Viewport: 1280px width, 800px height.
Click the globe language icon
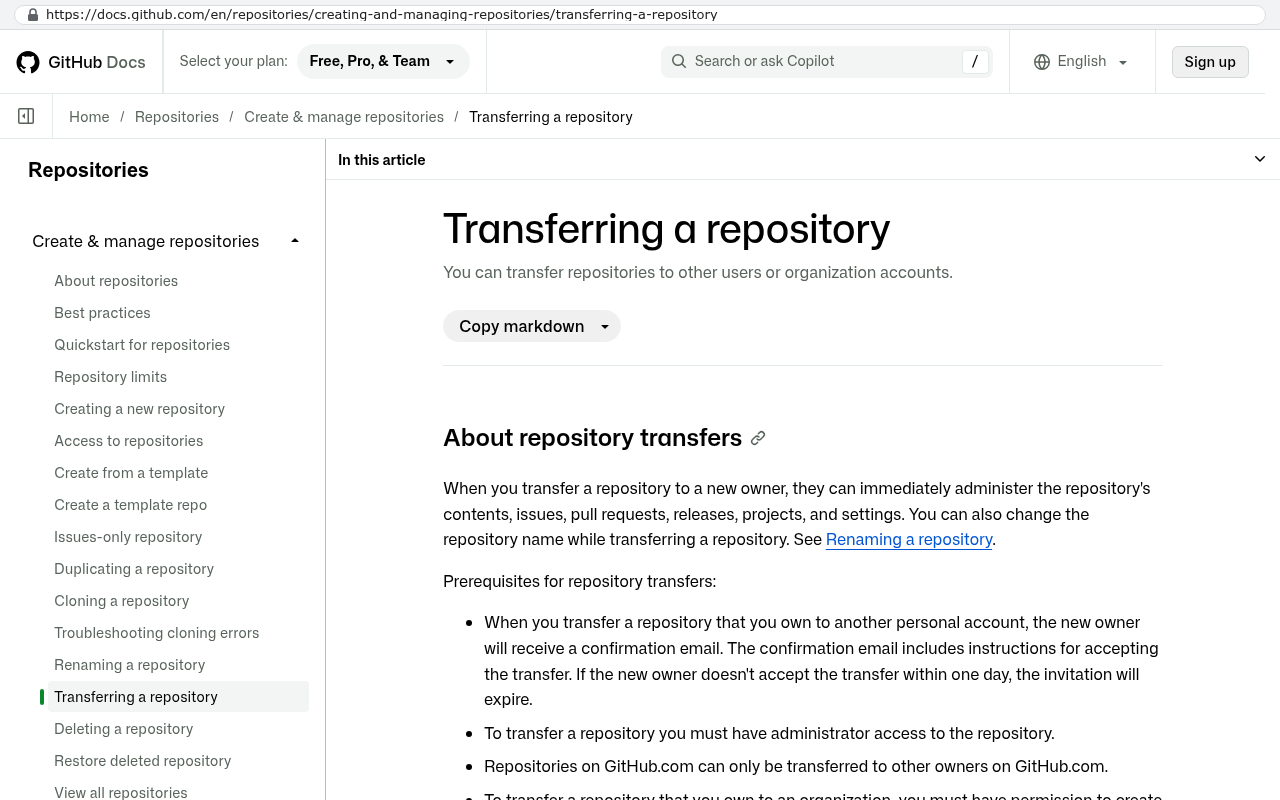point(1042,62)
